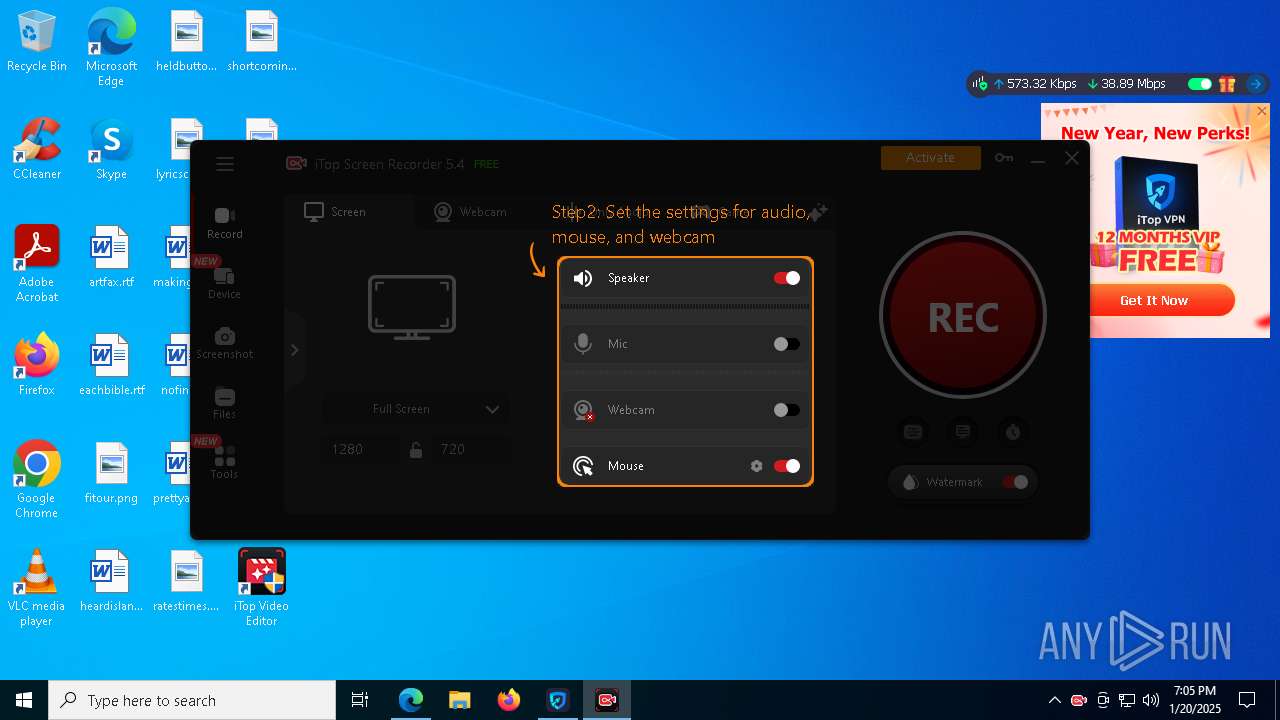This screenshot has height=720, width=1280.
Task: Click the blue arrow on the network speed widget
Action: (1255, 84)
